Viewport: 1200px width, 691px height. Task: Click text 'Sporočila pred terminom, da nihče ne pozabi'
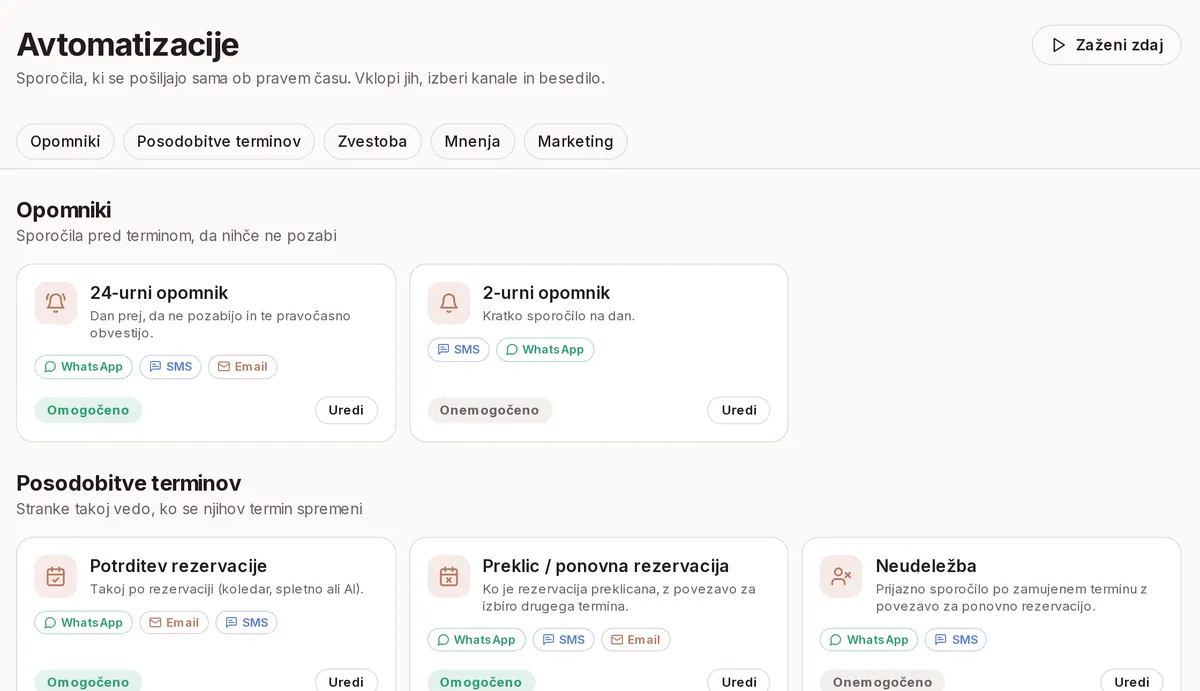[176, 236]
